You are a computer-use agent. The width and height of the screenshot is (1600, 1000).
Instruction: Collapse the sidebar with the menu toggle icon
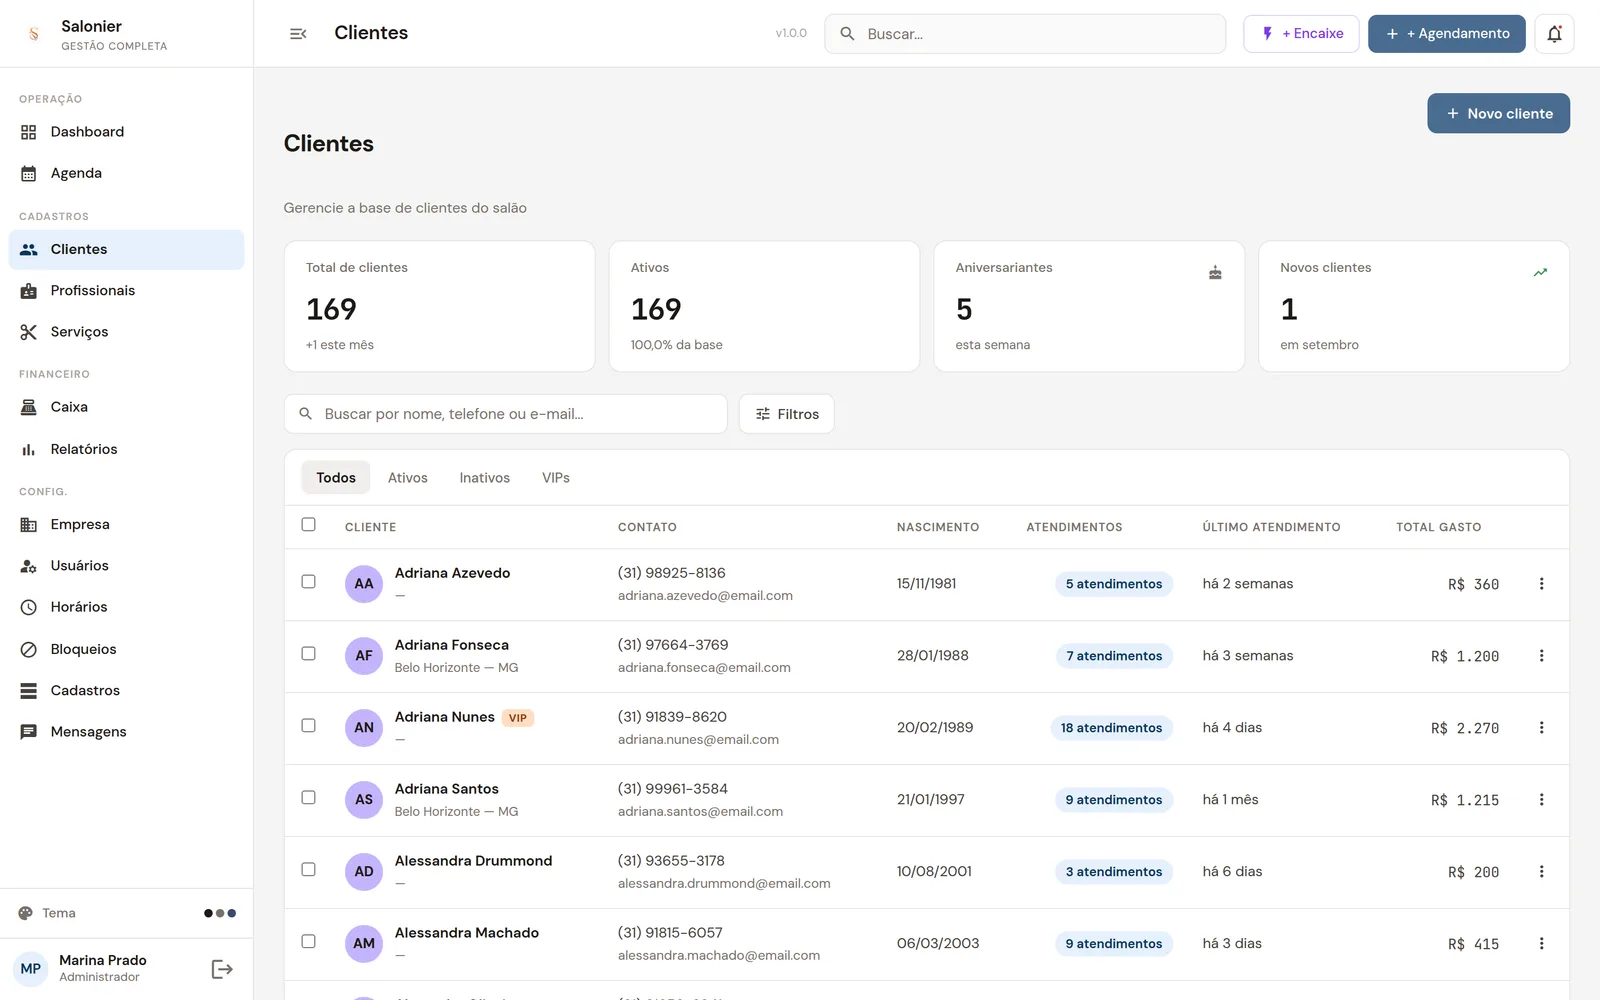(298, 34)
